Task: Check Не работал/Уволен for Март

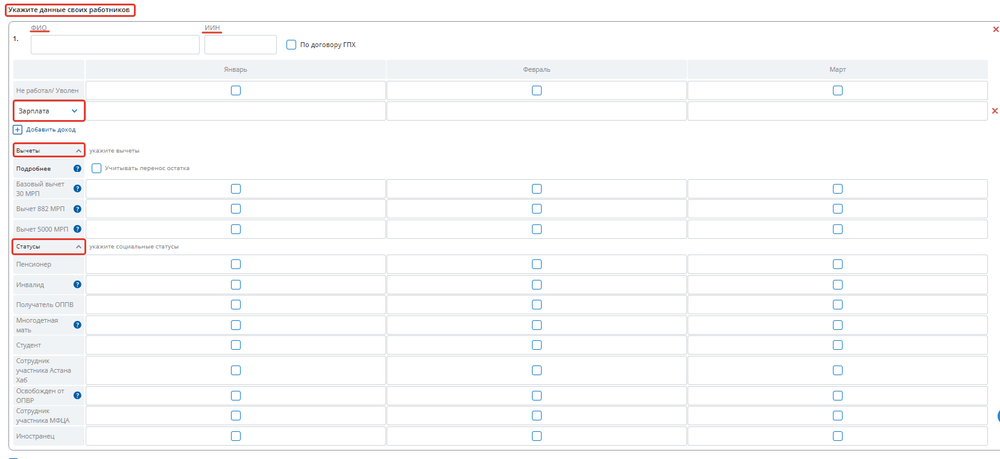Action: (838, 91)
